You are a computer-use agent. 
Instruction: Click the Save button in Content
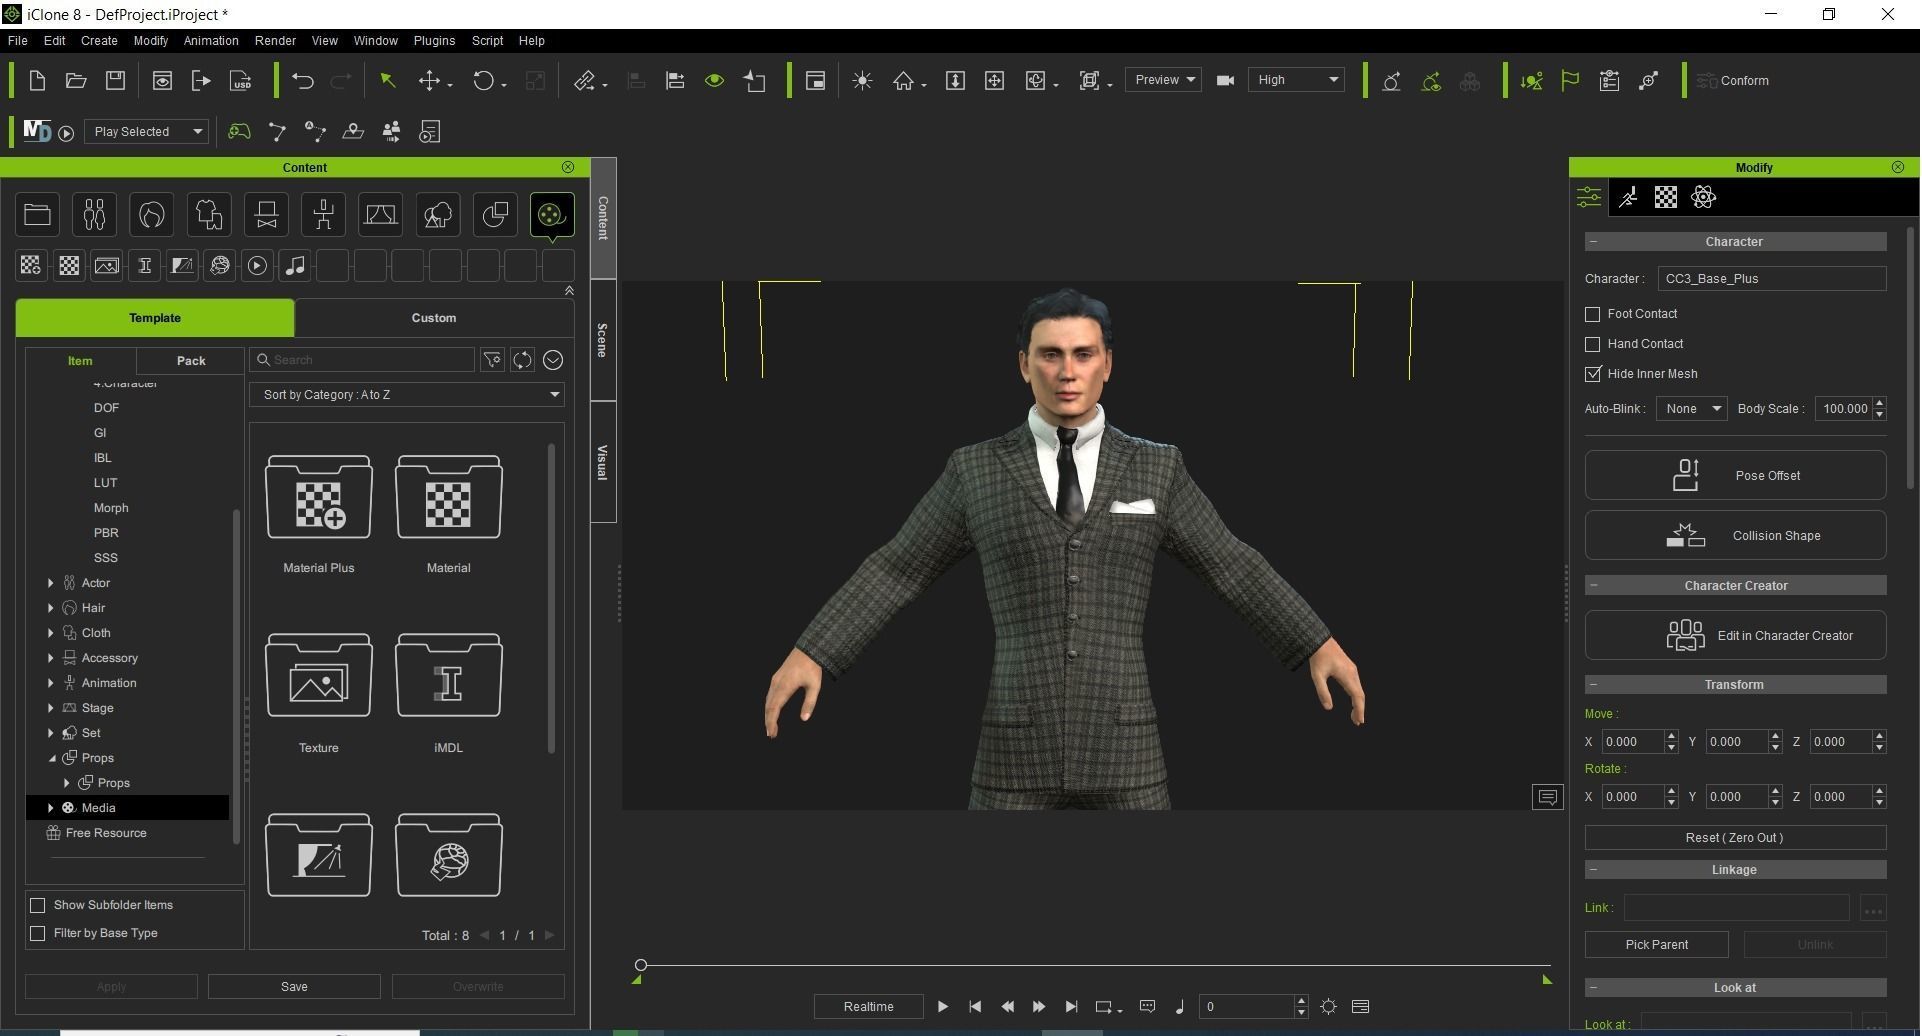coord(294,987)
